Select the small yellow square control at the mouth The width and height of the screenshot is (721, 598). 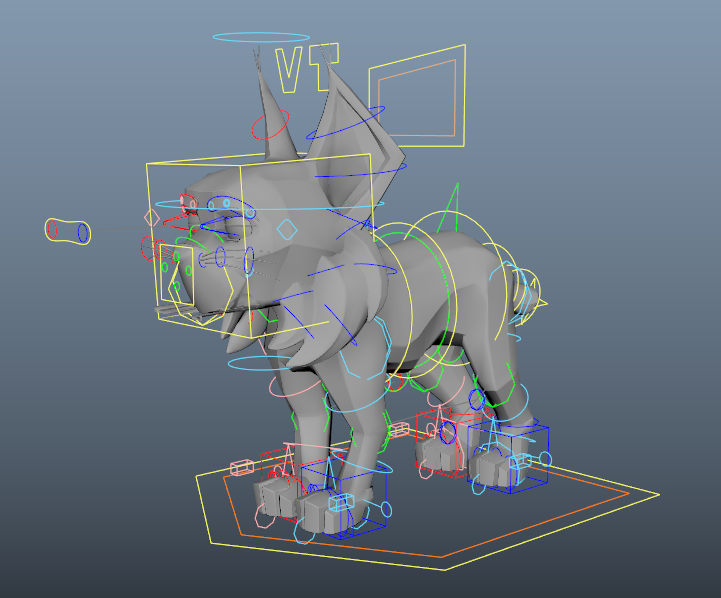click(177, 274)
